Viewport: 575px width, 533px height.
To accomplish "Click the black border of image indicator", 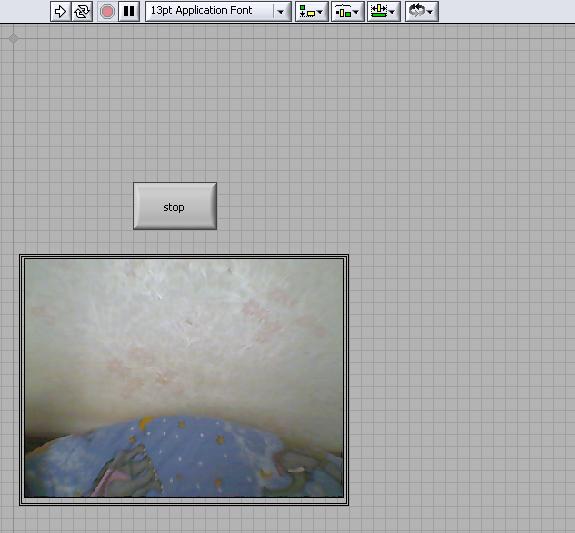I will coord(184,257).
